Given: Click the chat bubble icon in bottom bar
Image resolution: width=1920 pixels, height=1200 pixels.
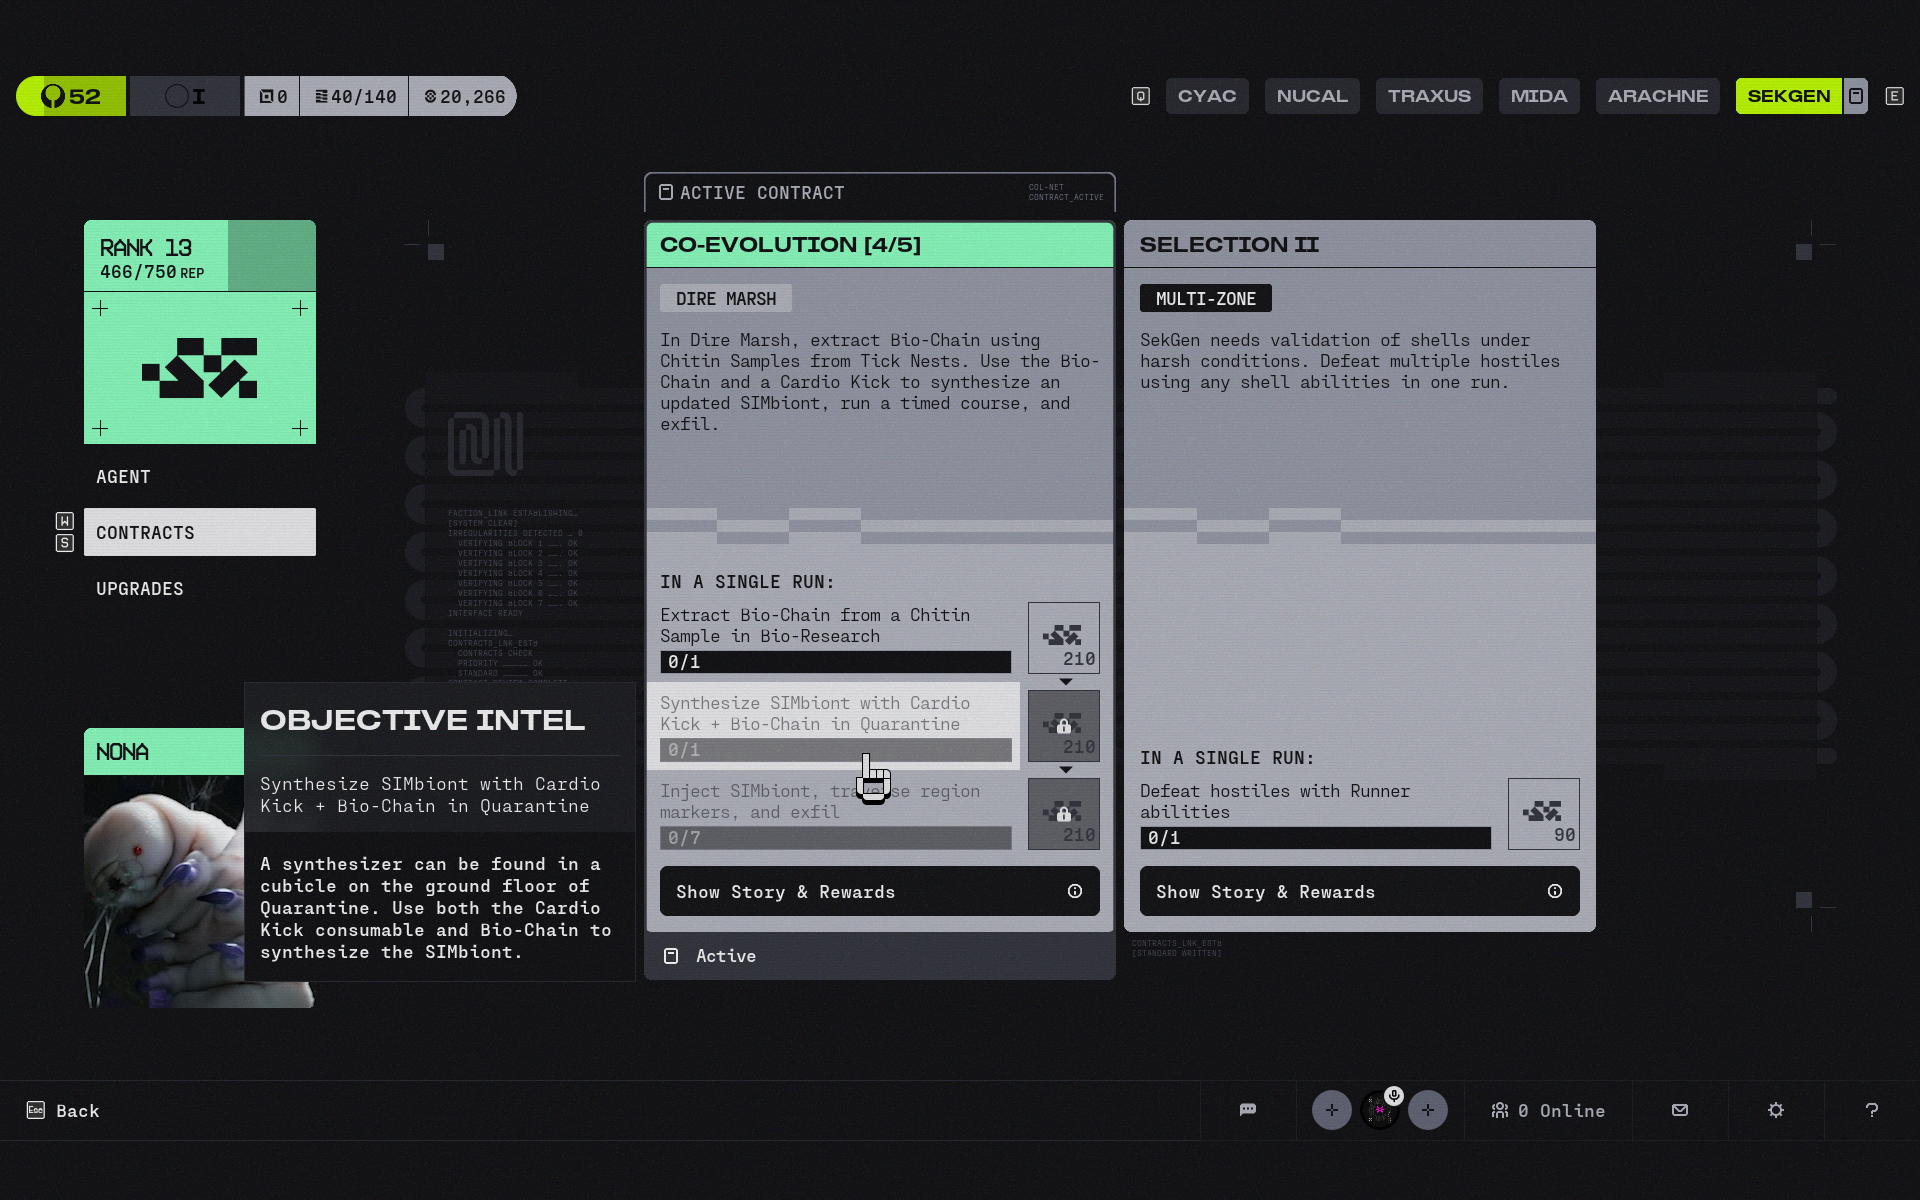Looking at the screenshot, I should tap(1247, 1110).
